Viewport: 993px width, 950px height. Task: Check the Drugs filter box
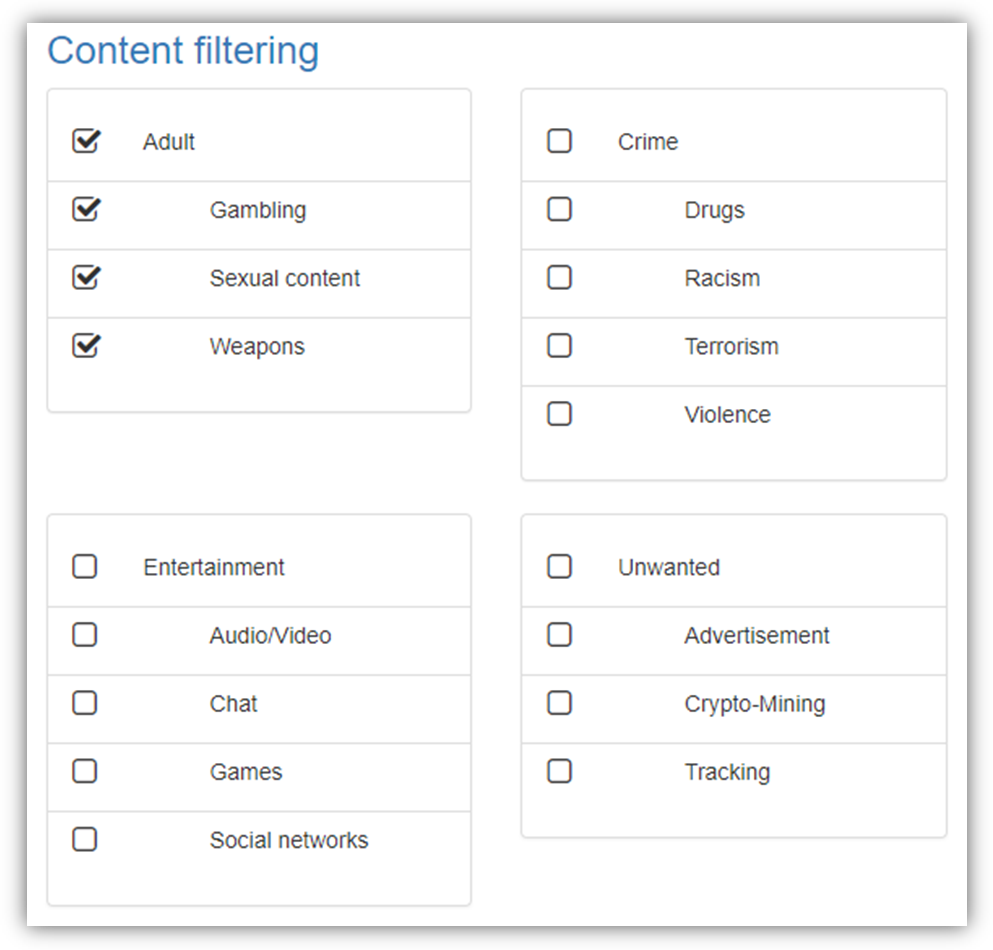(560, 209)
